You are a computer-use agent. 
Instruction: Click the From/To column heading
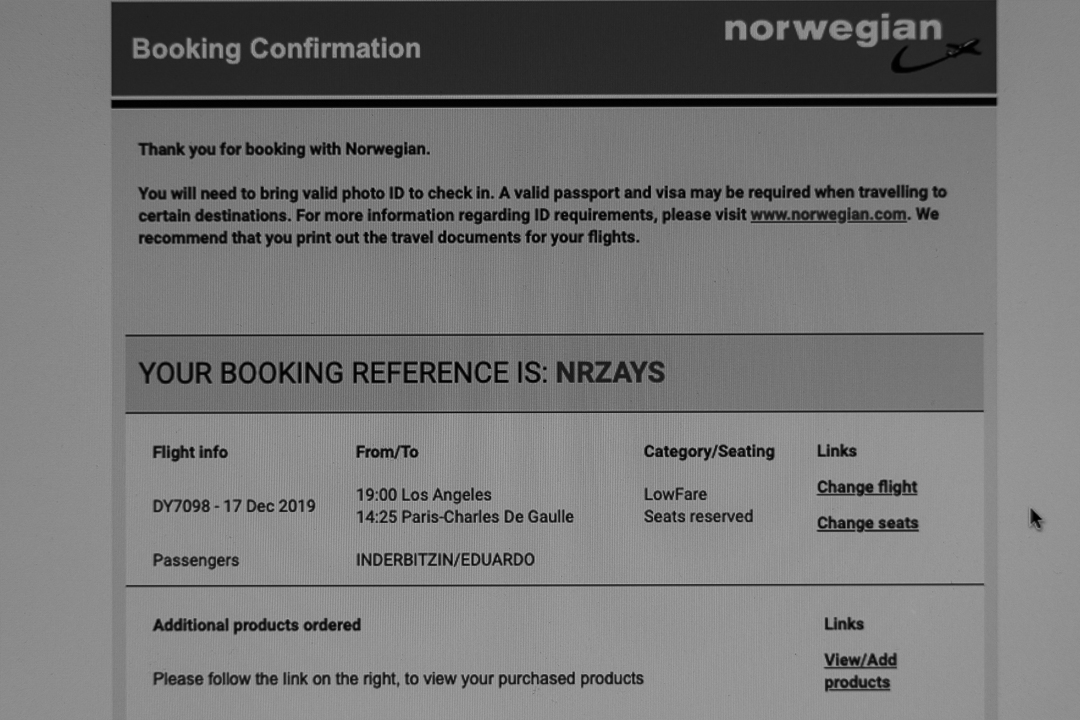click(x=387, y=452)
